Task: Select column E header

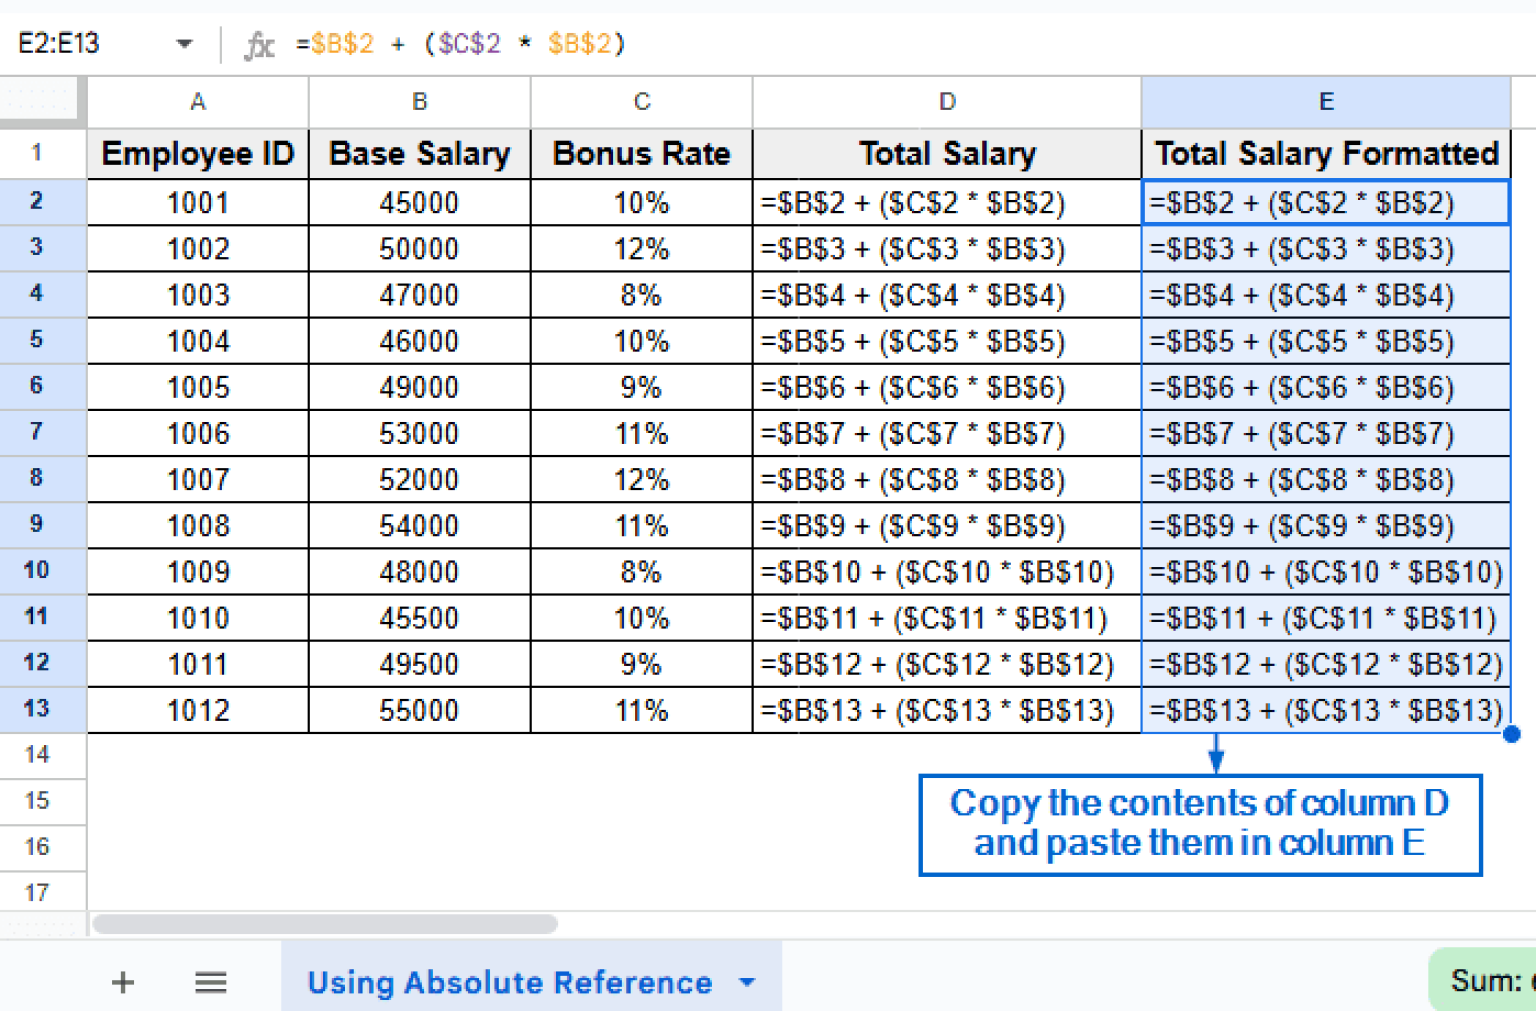Action: pyautogui.click(x=1325, y=102)
